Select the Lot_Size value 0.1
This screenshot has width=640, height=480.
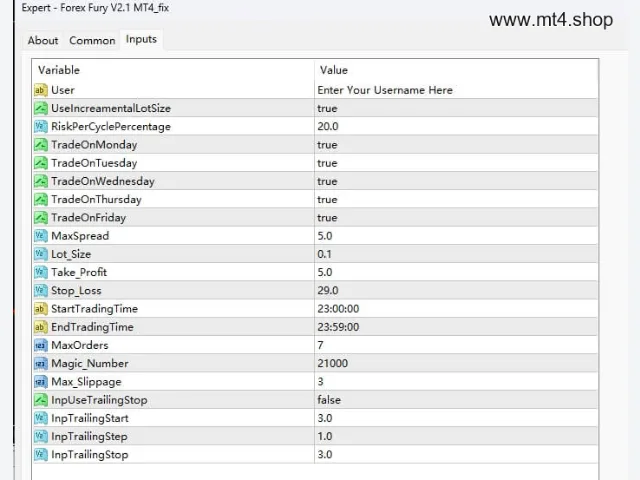tap(324, 254)
